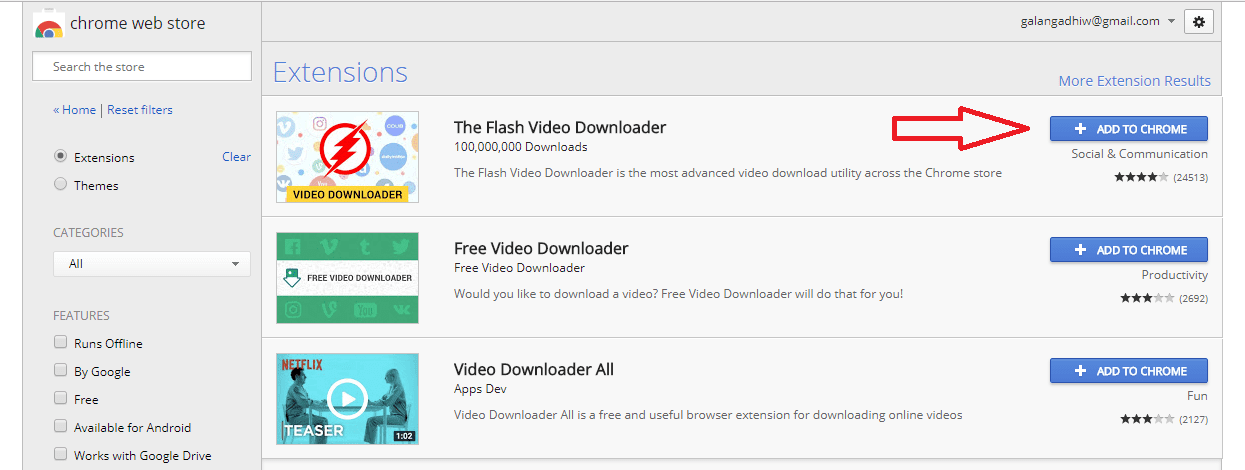Click into the Search the store field

click(x=142, y=66)
